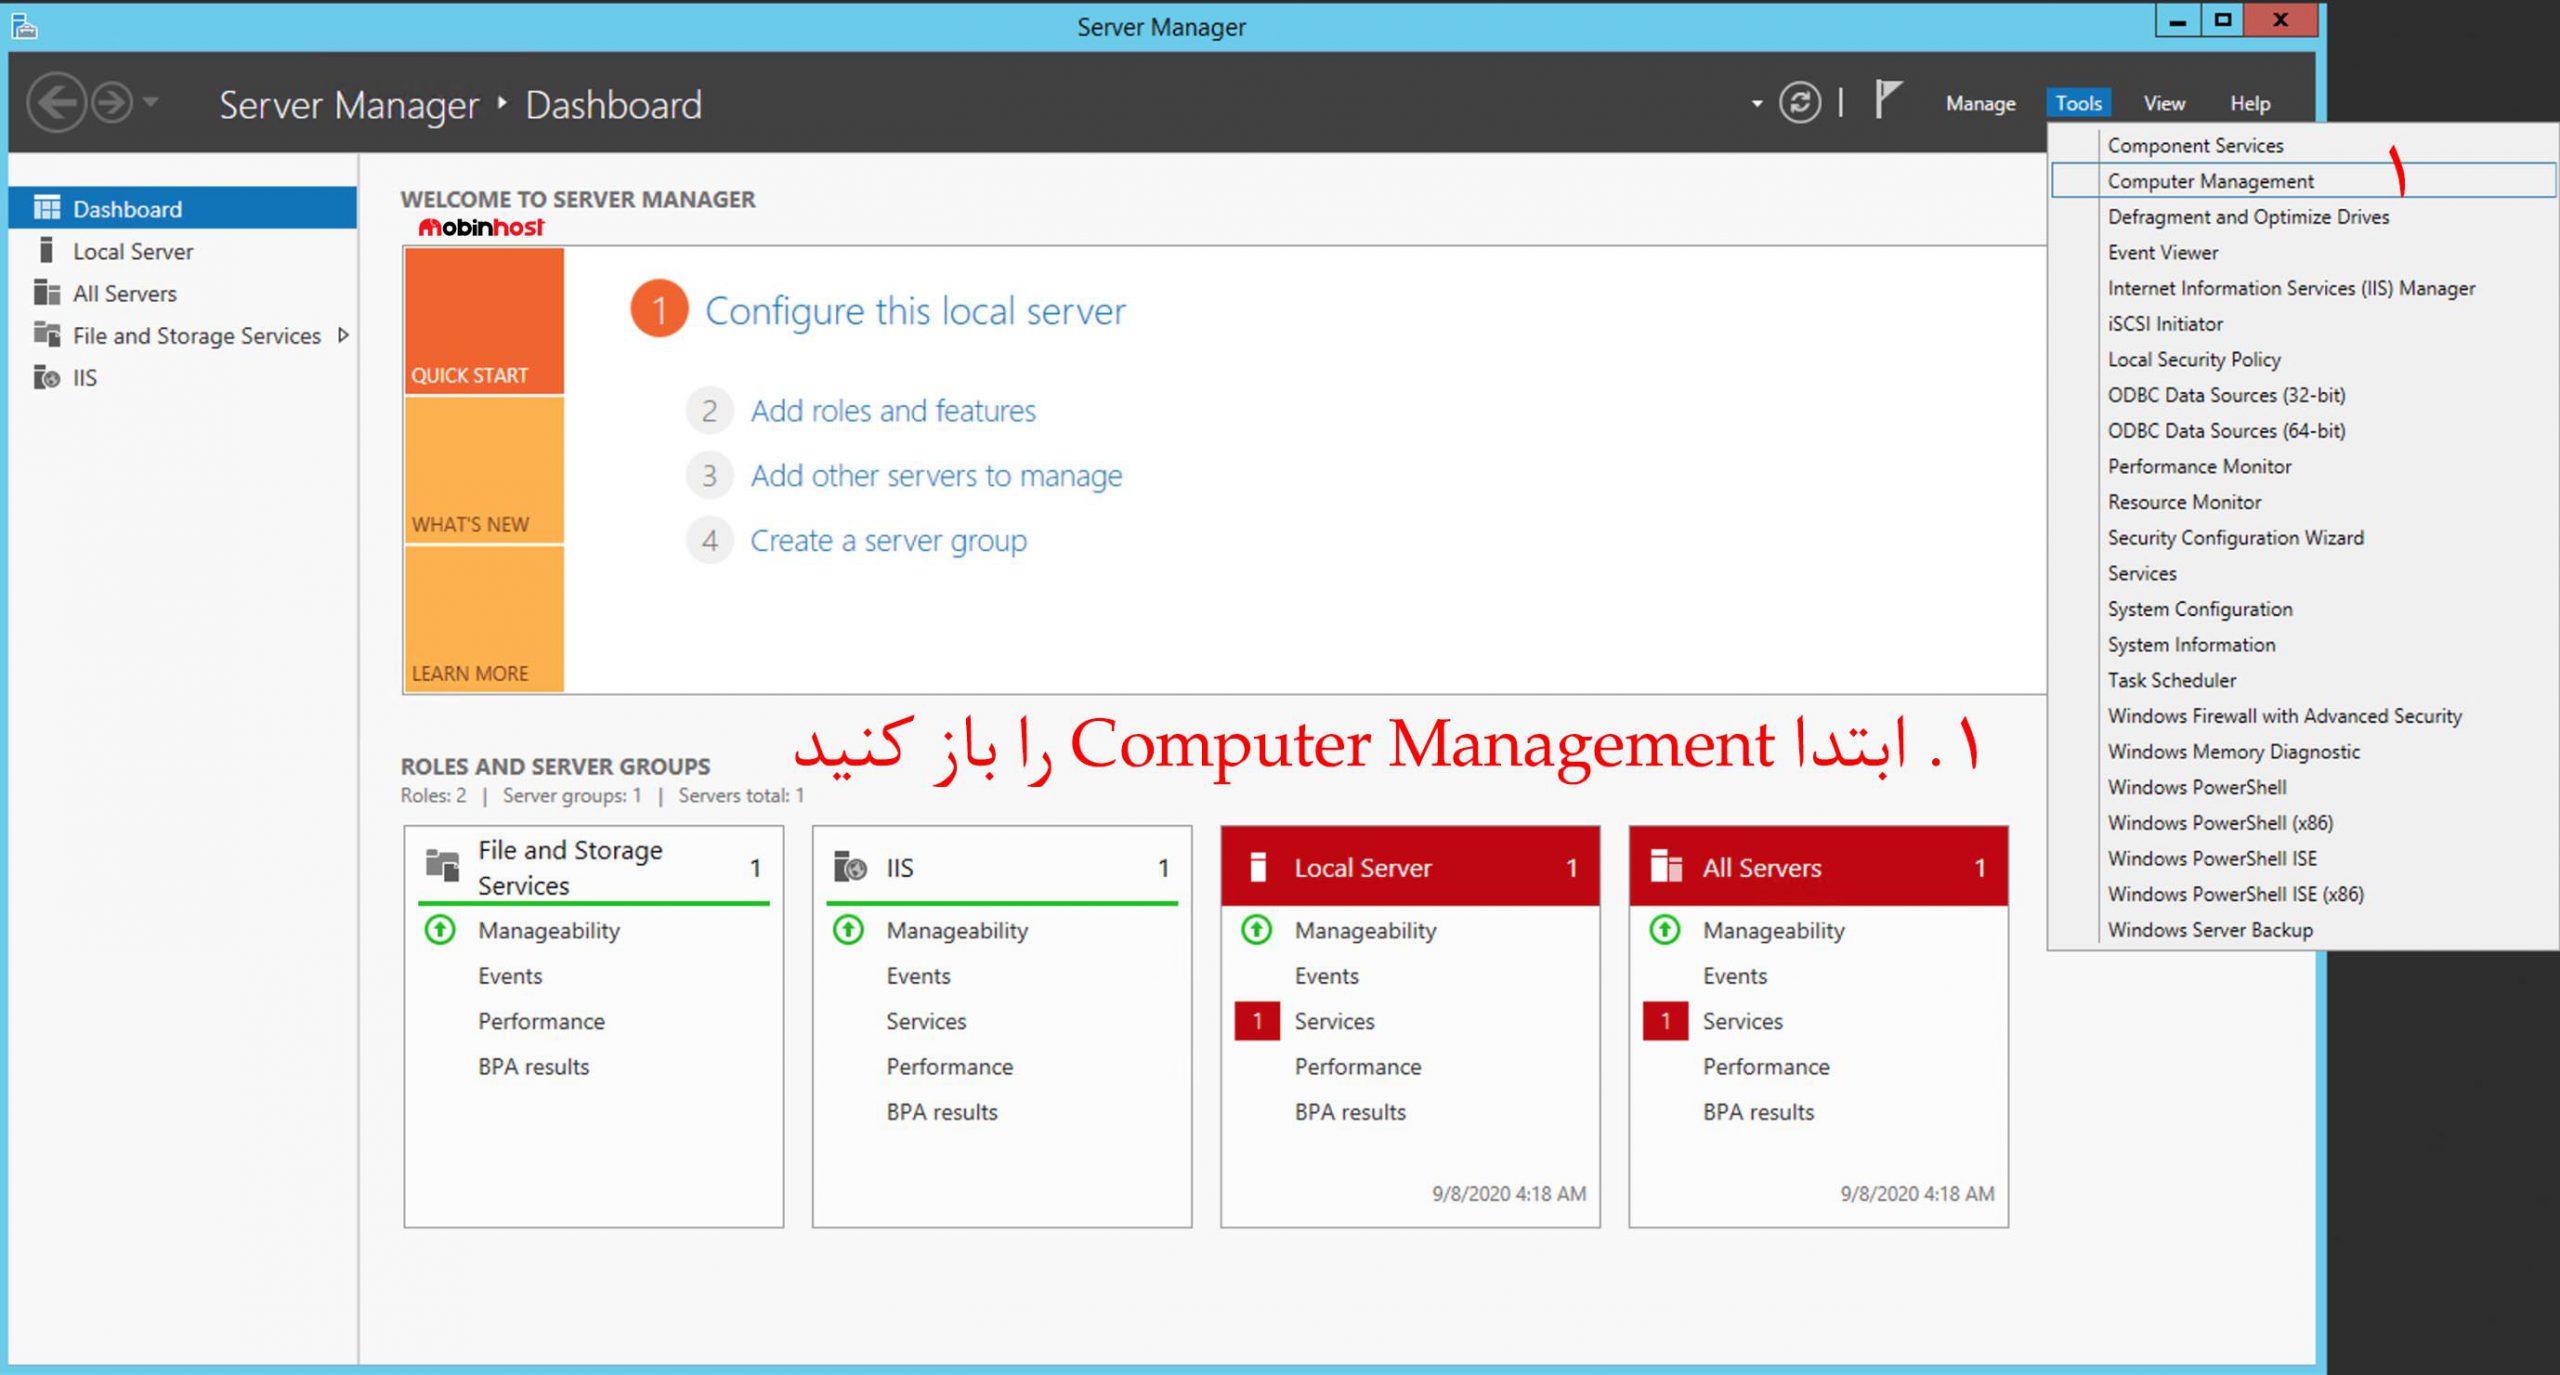
Task: Expand File and Storage Services submenu arrow
Action: 343,335
